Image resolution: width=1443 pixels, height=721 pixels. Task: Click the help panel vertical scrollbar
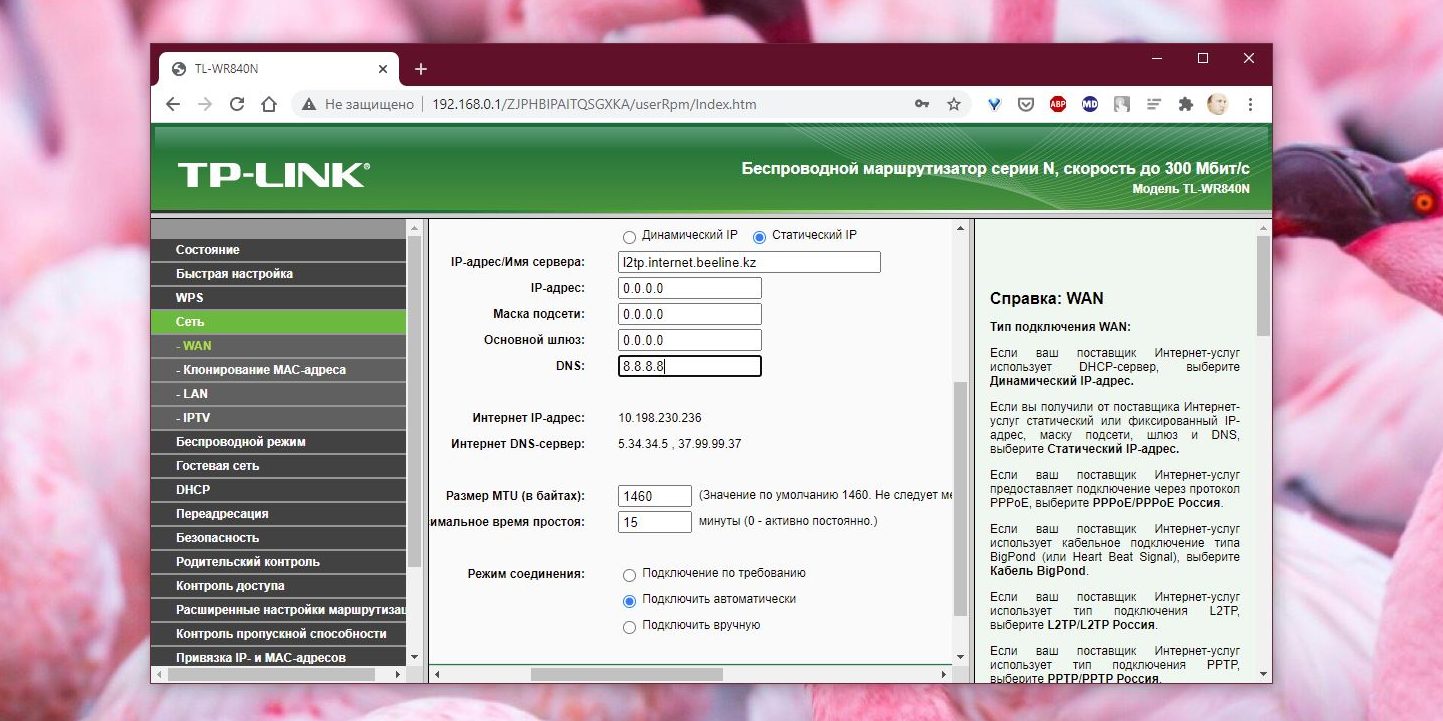[x=1263, y=285]
